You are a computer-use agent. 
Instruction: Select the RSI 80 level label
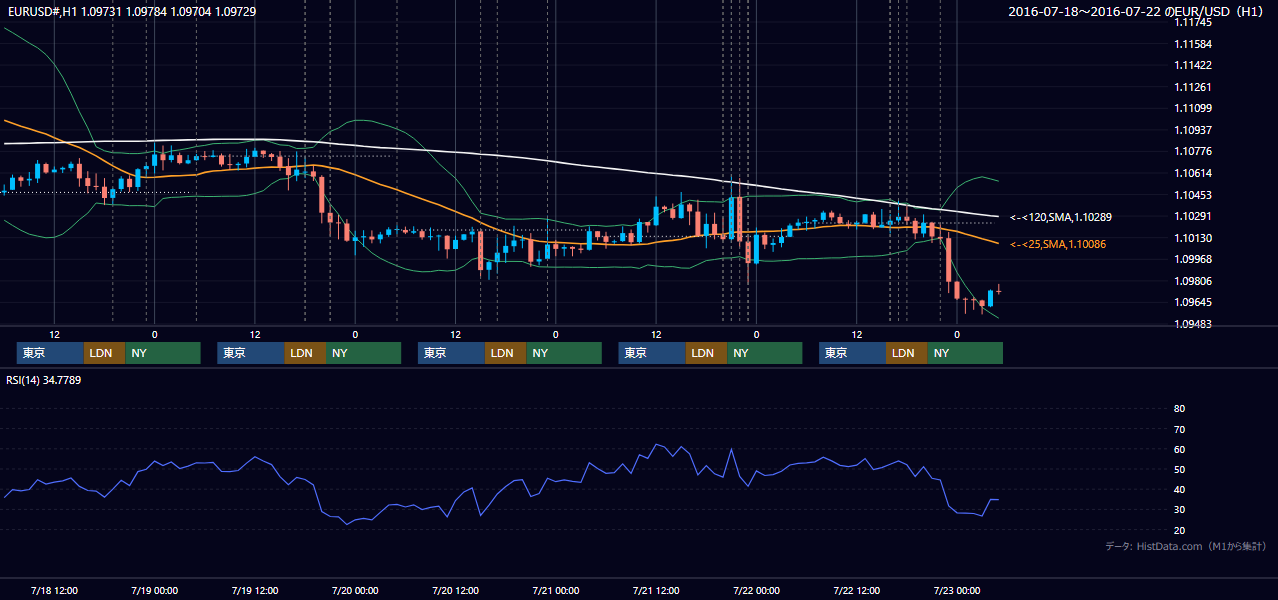click(x=1179, y=409)
